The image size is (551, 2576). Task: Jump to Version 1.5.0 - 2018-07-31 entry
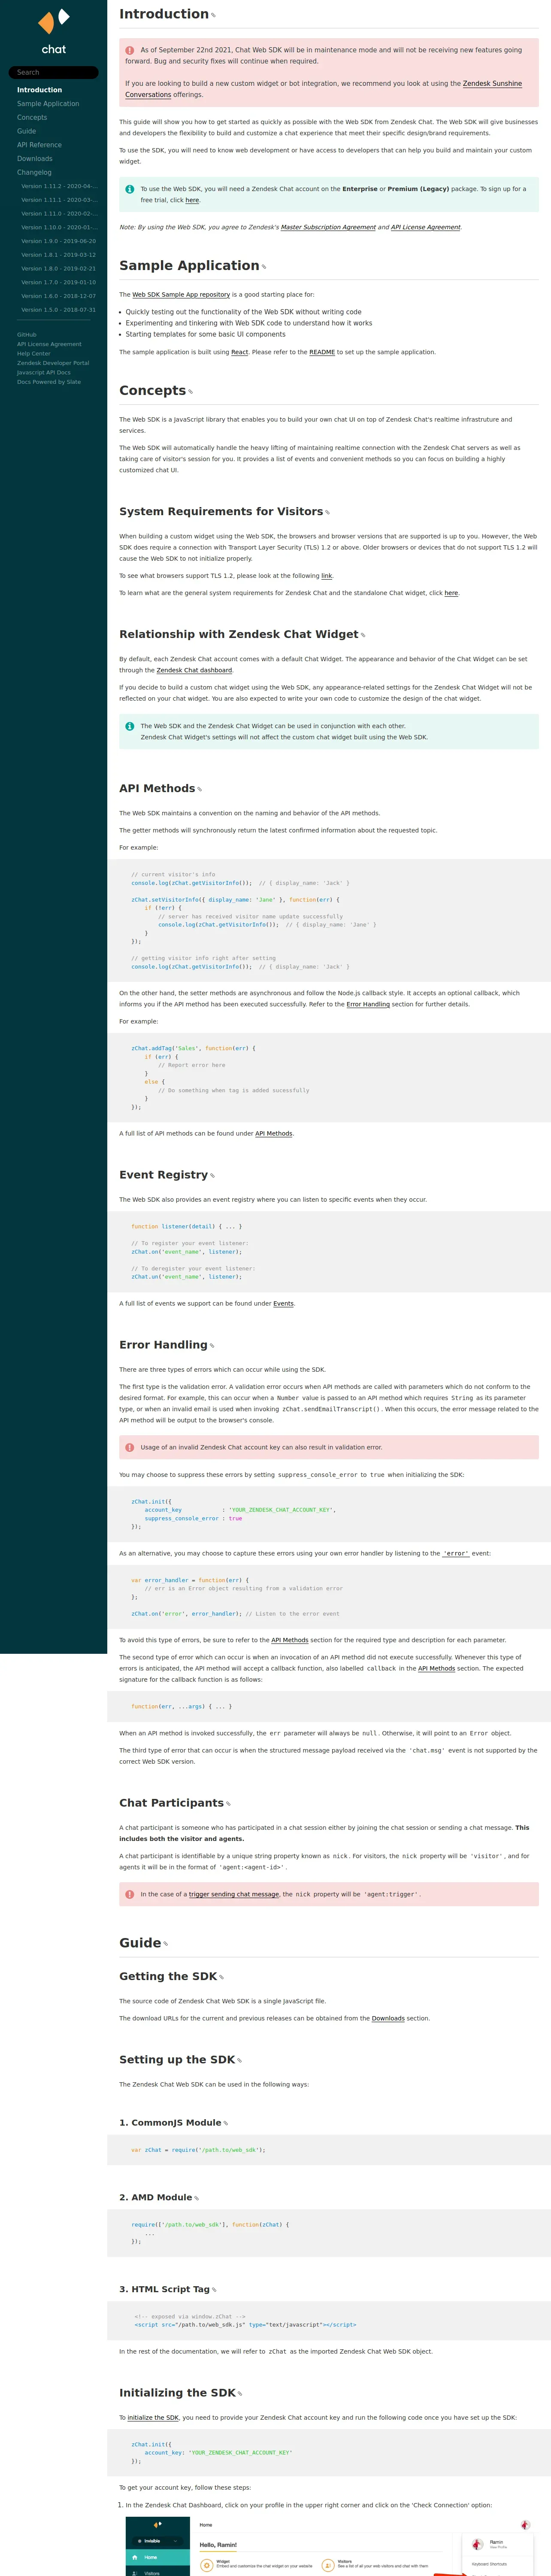point(58,310)
